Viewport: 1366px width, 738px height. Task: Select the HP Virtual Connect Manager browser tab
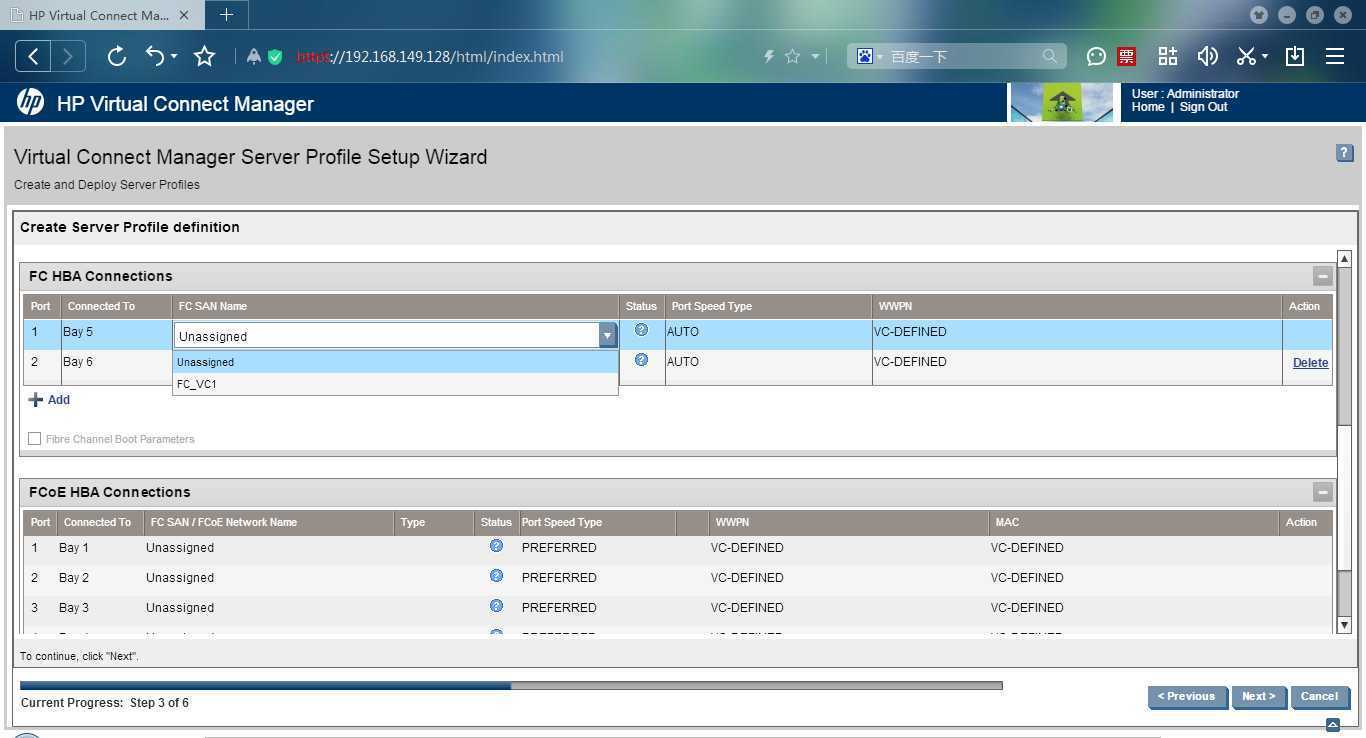pyautogui.click(x=100, y=15)
